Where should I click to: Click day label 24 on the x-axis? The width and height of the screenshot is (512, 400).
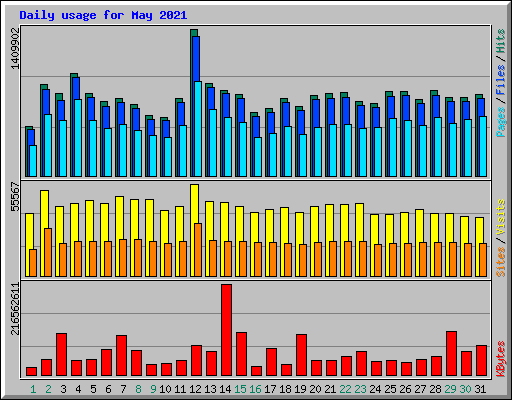(x=375, y=389)
